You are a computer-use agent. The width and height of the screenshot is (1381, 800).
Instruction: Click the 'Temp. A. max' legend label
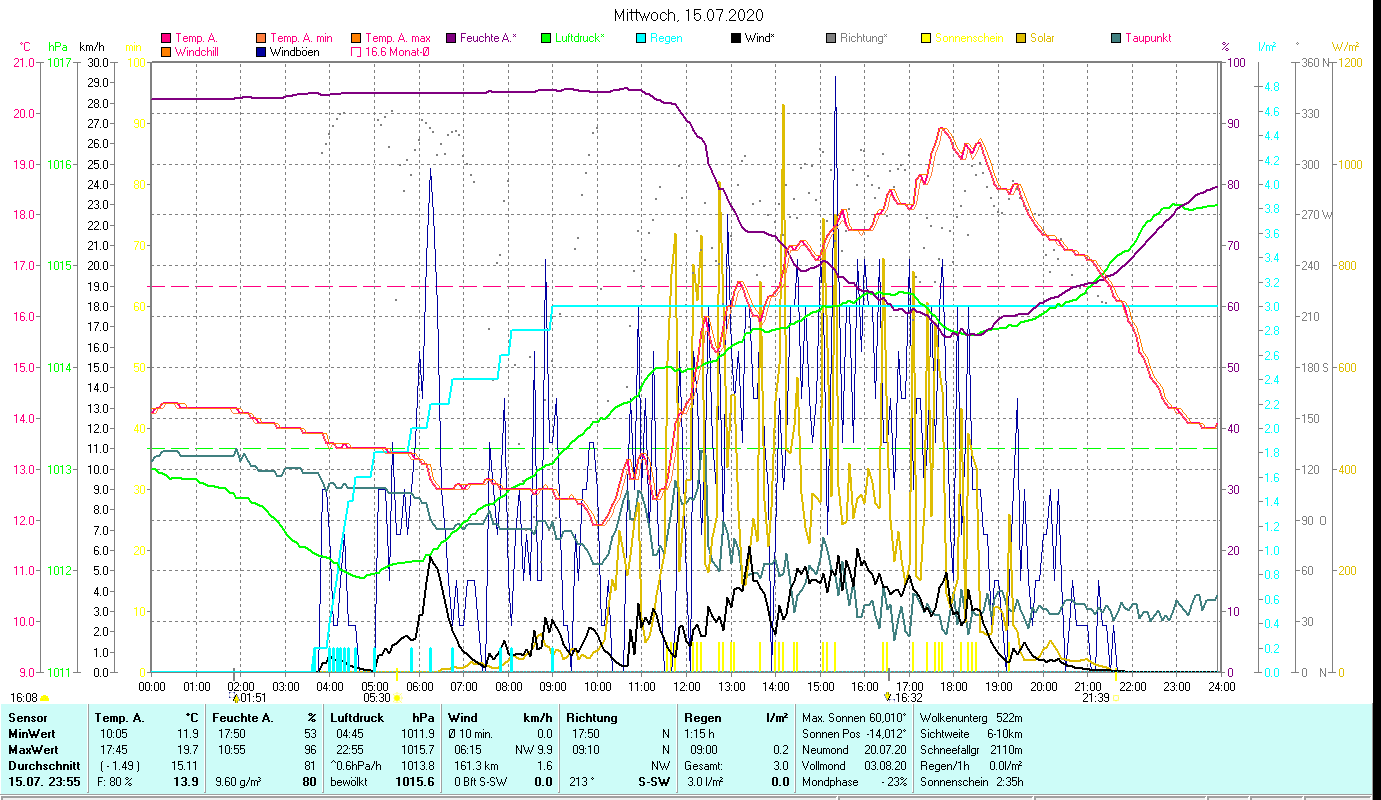[398, 38]
